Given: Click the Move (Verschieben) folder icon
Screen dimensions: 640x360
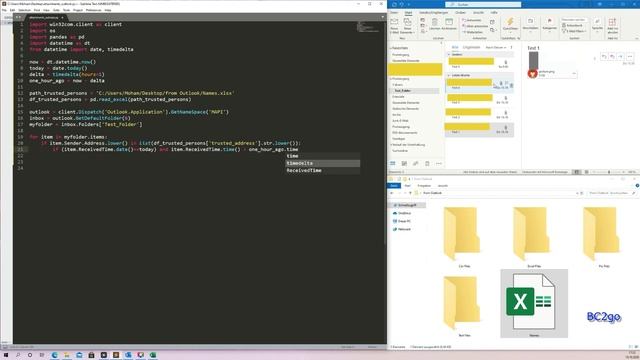Looking at the screenshot, I should pos(530,21).
